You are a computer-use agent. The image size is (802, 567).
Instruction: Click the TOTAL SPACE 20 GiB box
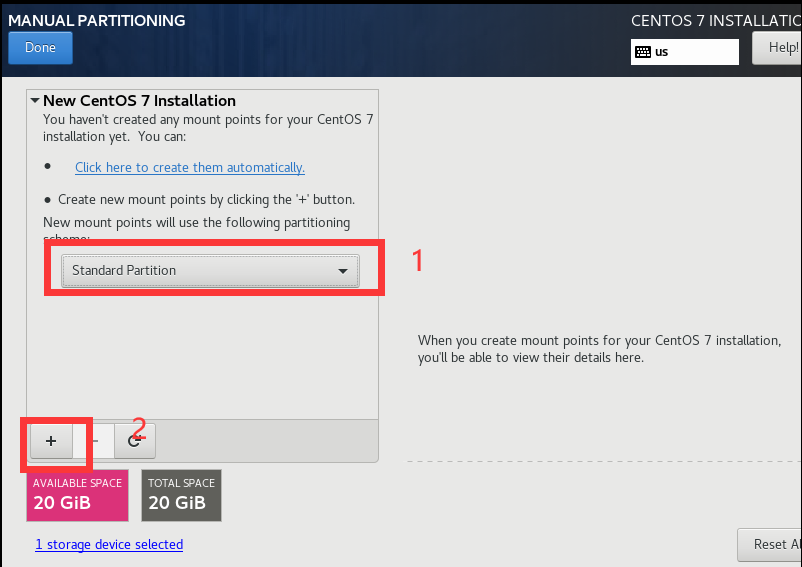click(x=181, y=495)
